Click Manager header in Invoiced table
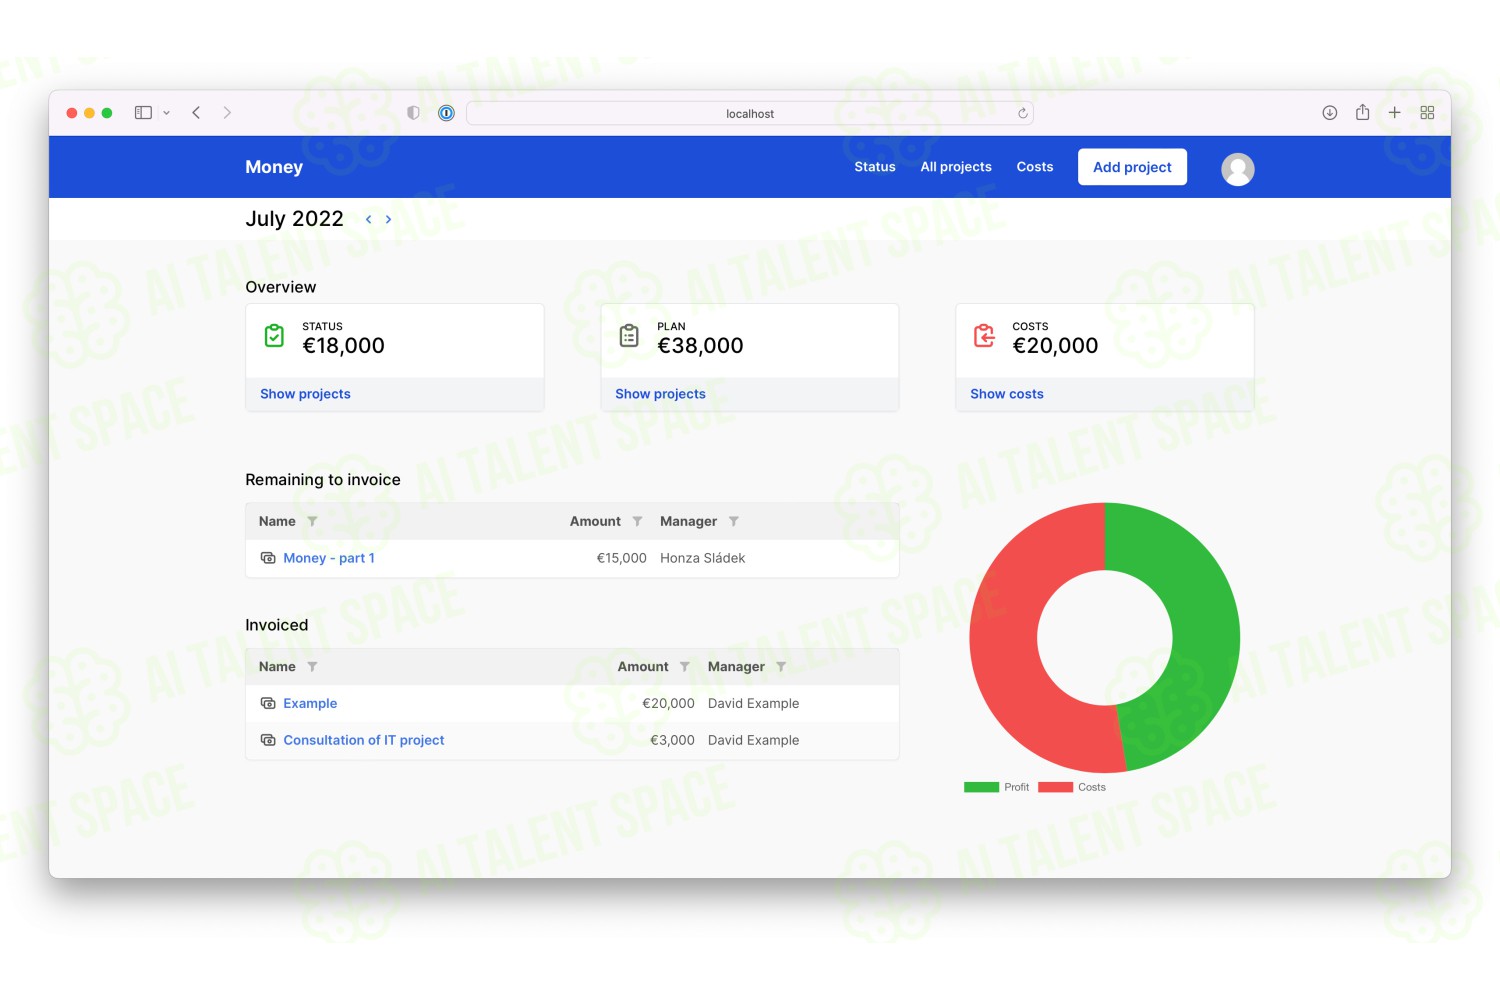 pos(736,667)
